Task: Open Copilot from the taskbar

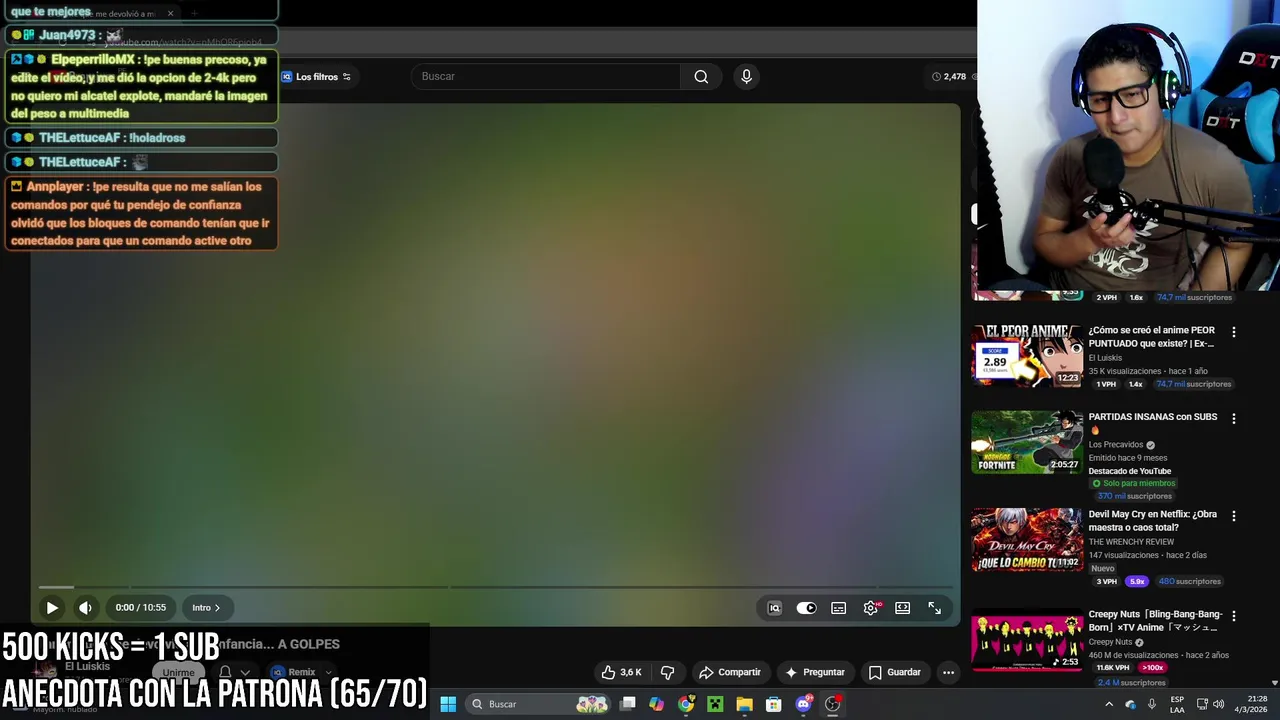Action: click(656, 704)
